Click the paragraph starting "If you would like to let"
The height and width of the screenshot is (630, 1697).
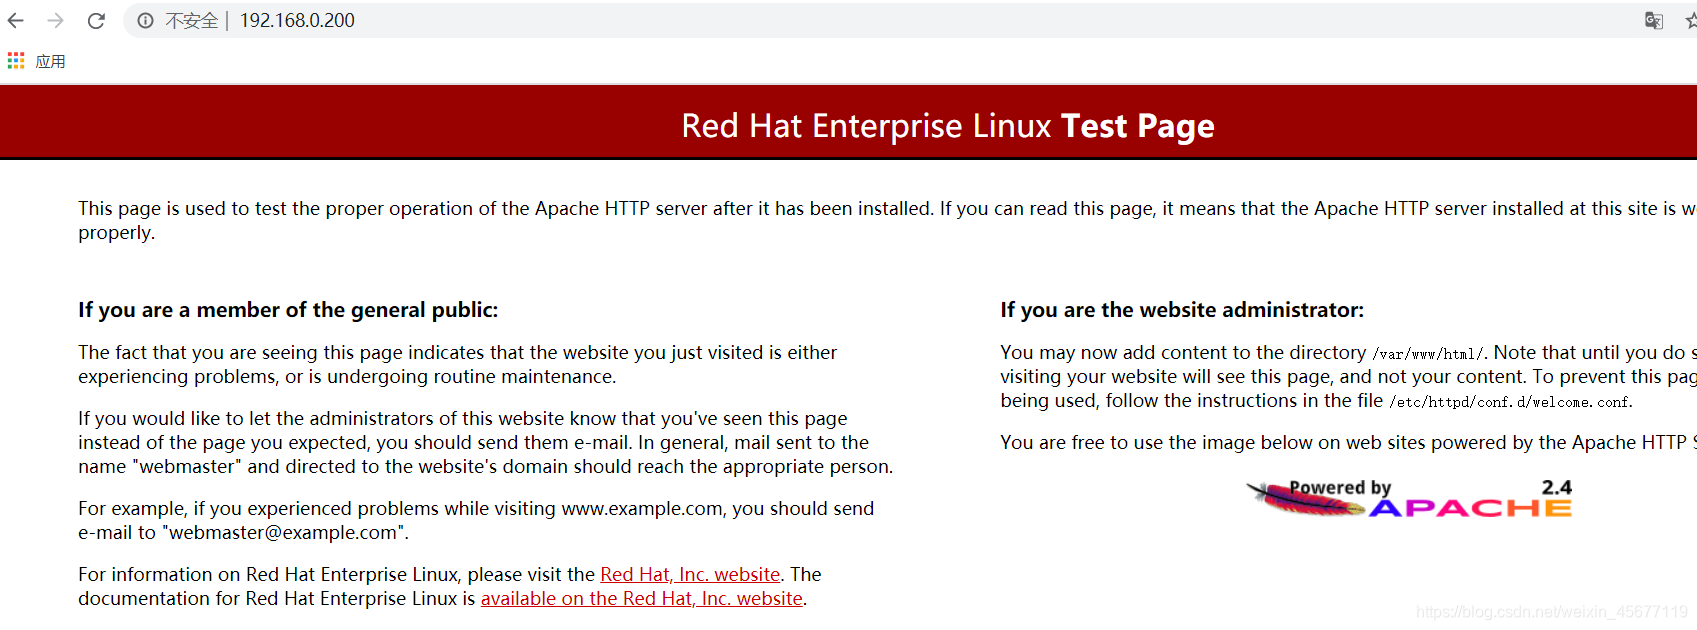pyautogui.click(x=486, y=442)
